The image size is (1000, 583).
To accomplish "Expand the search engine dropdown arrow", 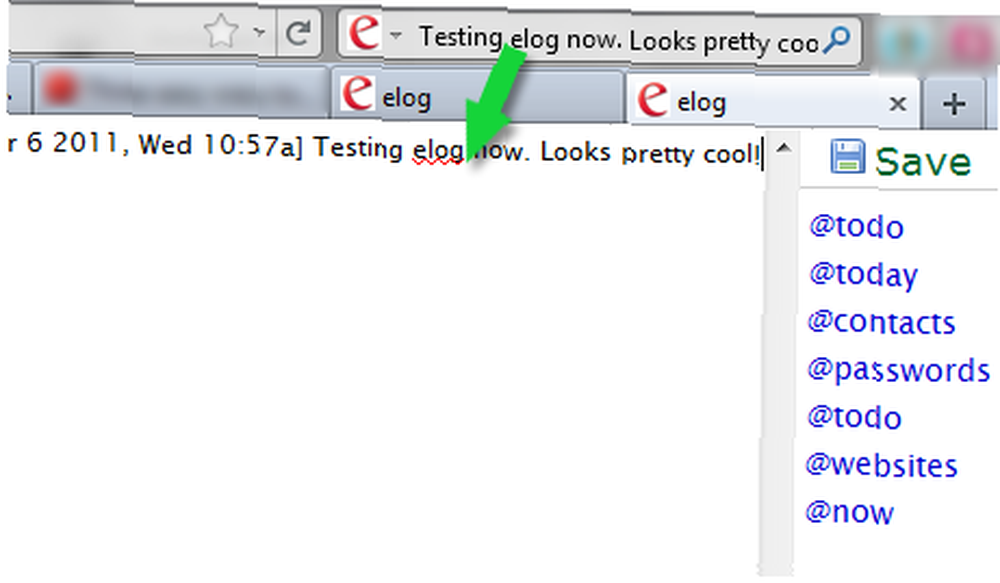I will coord(396,35).
